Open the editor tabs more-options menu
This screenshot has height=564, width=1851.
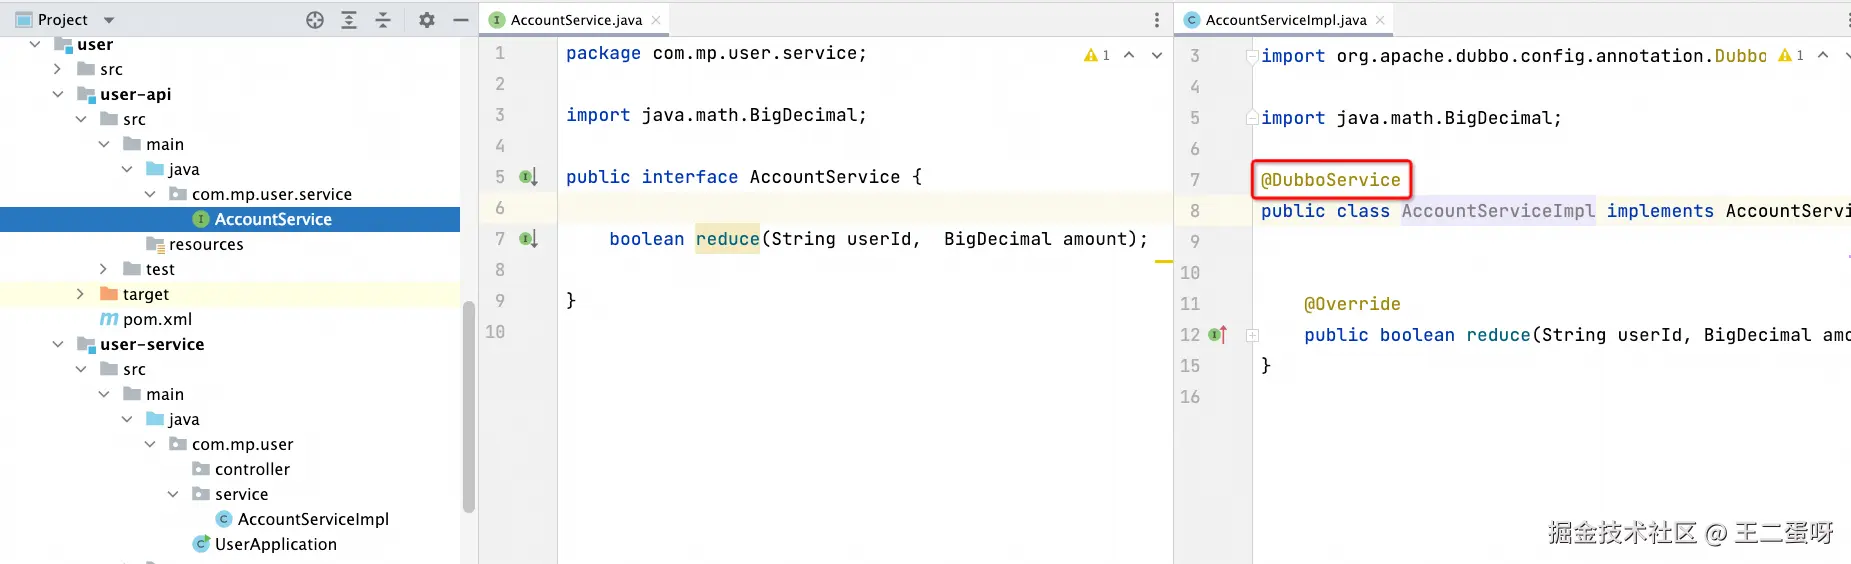click(1157, 20)
